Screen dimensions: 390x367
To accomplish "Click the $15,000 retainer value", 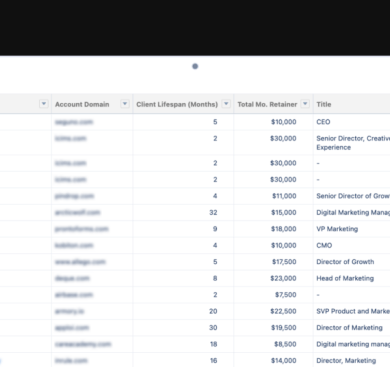I will 284,212.
